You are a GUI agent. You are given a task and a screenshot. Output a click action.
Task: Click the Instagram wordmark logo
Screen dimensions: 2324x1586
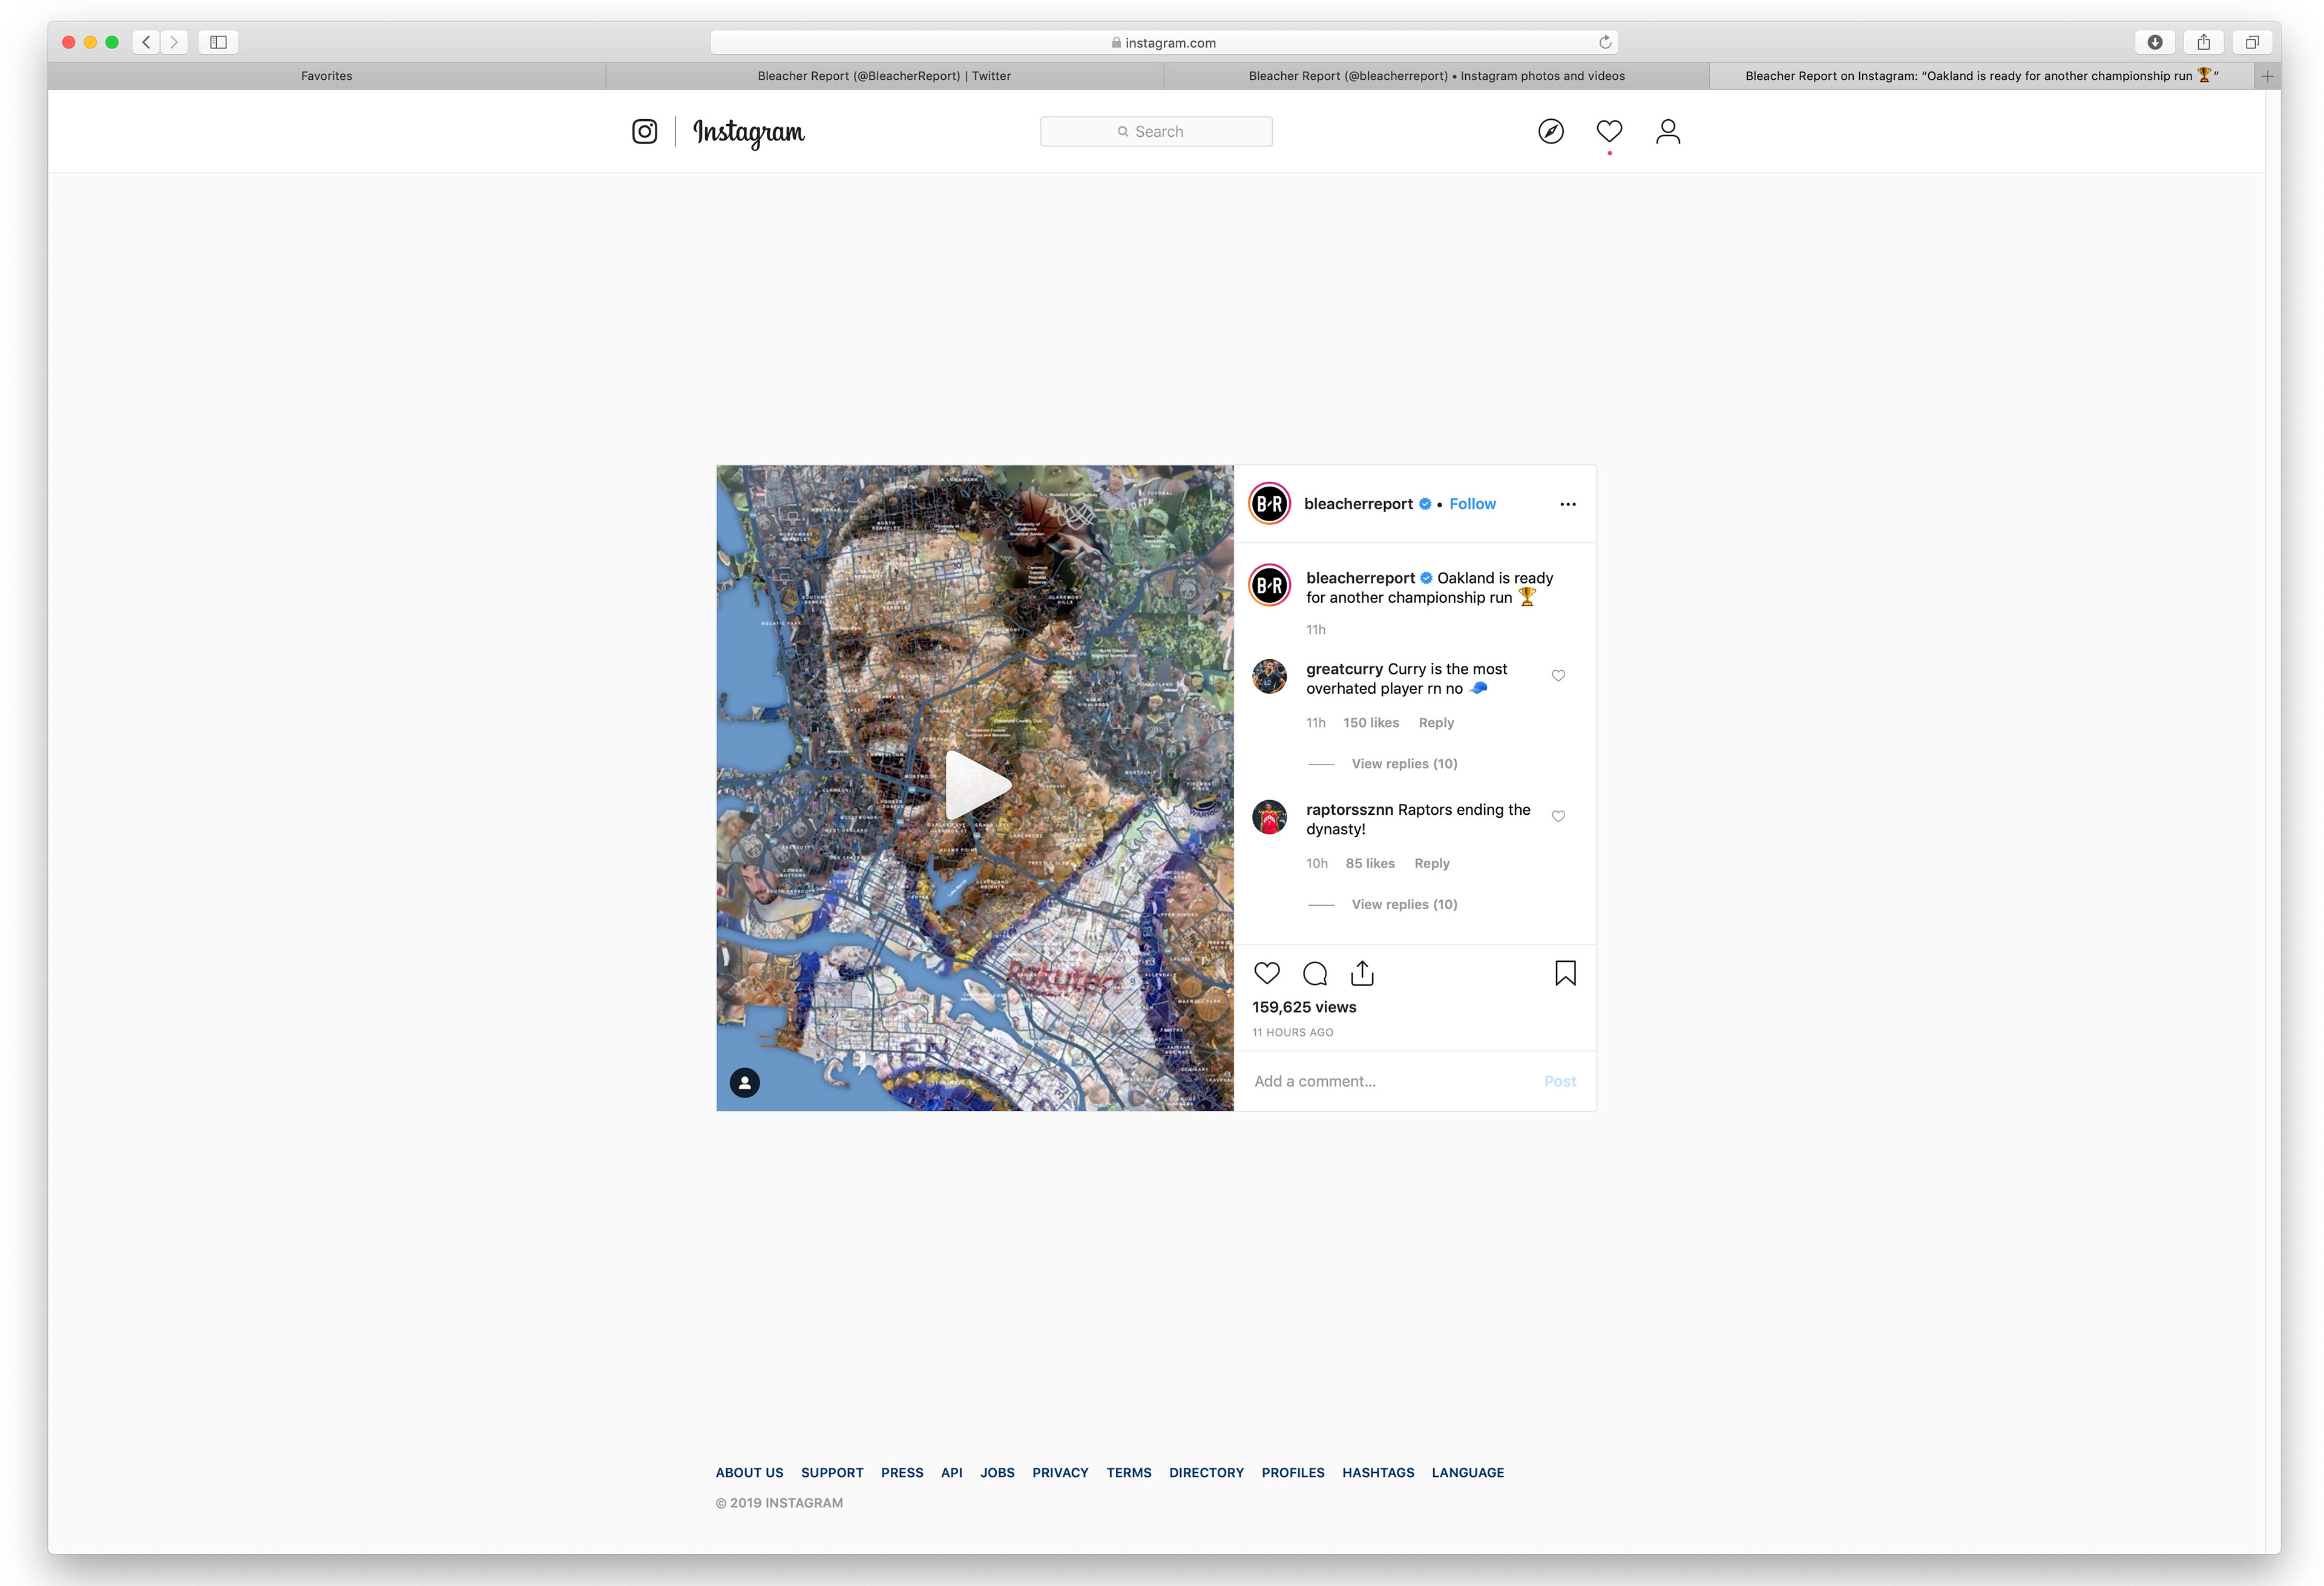748,132
